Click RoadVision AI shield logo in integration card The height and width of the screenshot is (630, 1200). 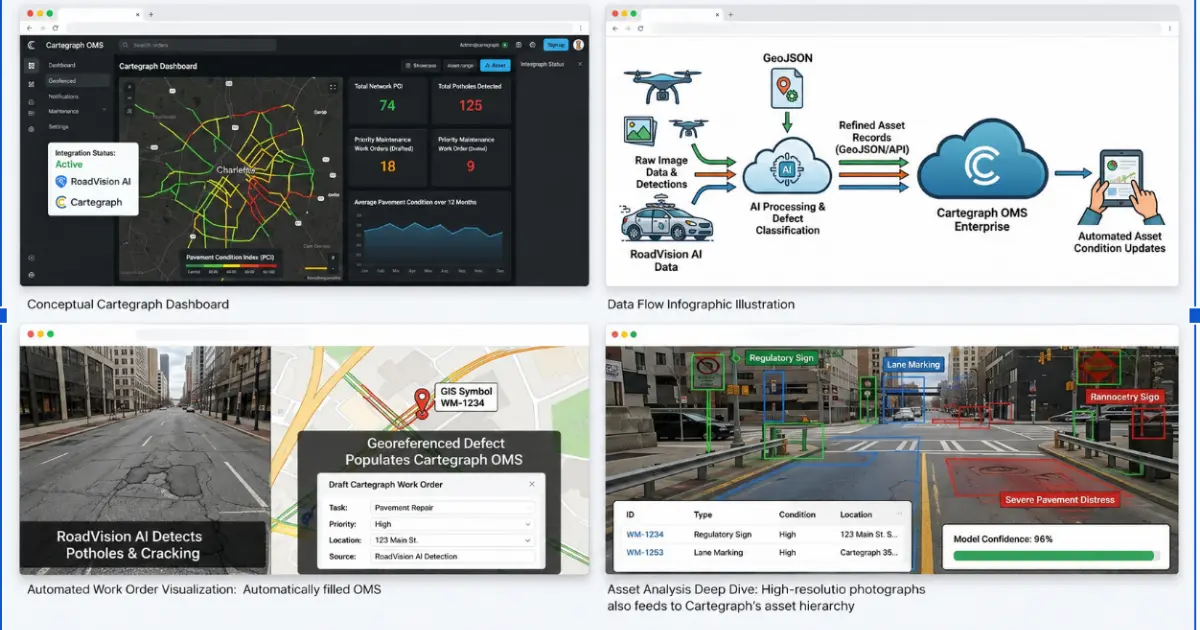pos(62,181)
